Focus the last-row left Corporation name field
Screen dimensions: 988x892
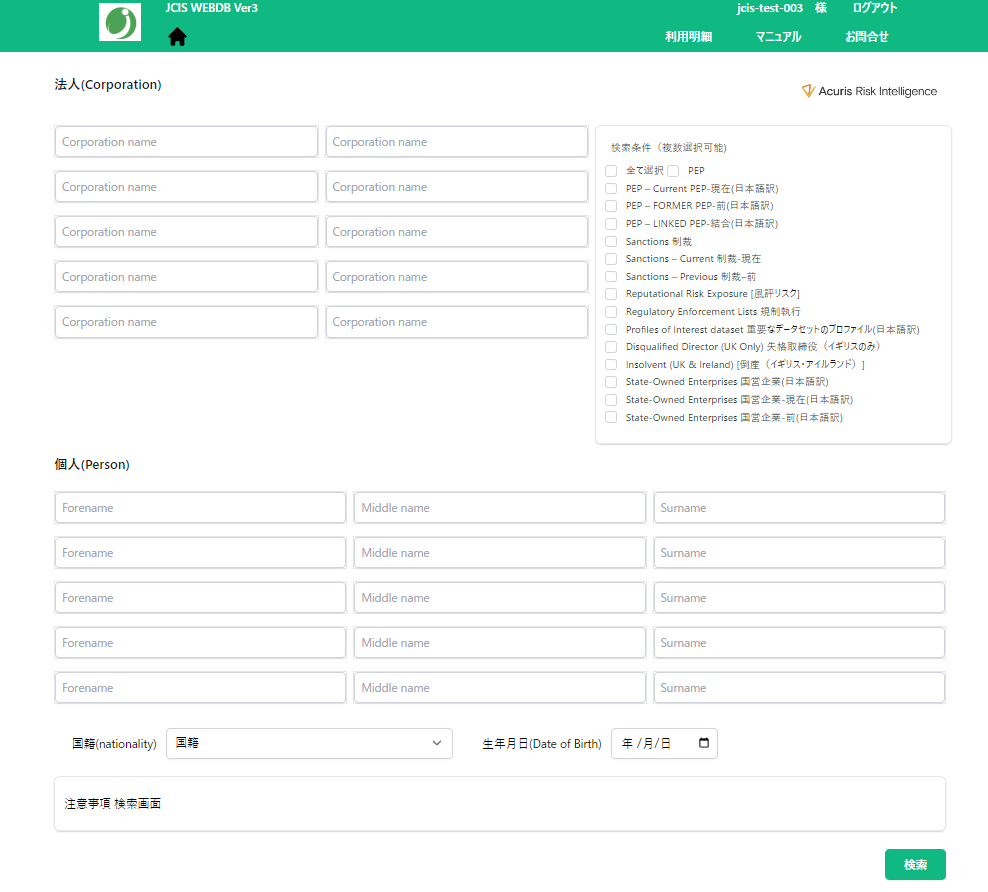click(187, 322)
